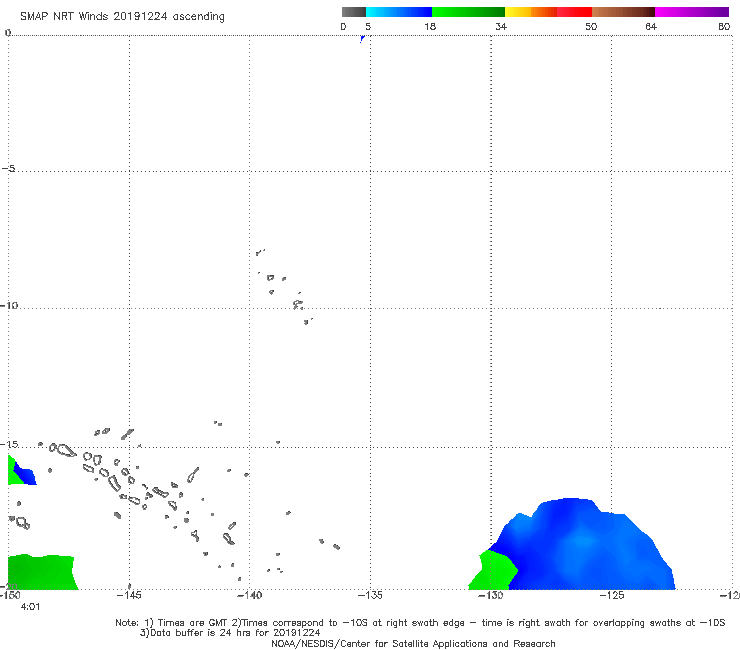Pick the cyan-to-blue segment of the colorbar
Screen dimensions: 740x650
(399, 12)
